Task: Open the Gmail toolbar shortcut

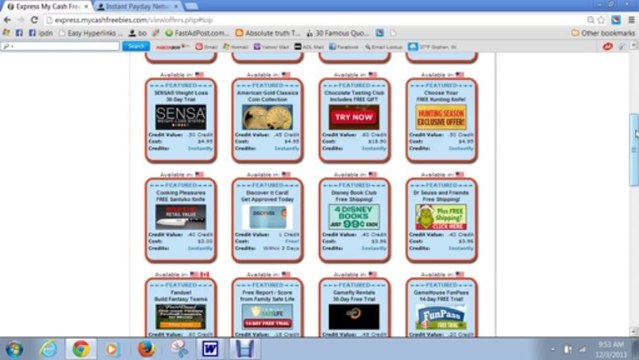Action: coord(206,47)
